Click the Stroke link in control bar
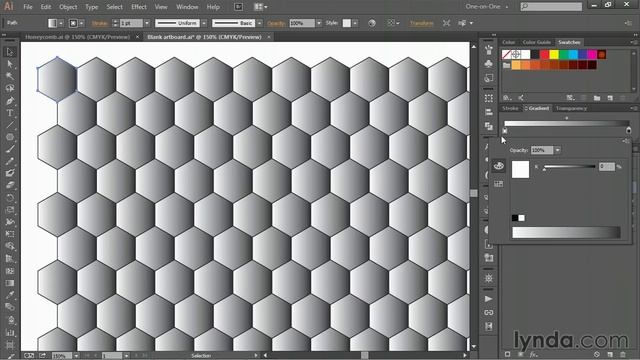This screenshot has height=360, width=640. point(99,23)
